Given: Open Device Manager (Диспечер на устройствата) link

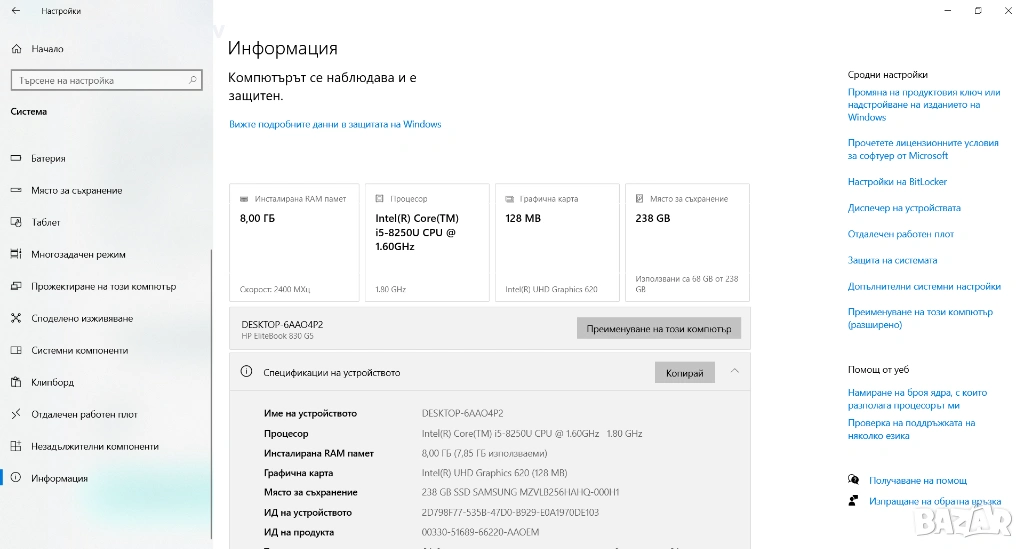Looking at the screenshot, I should coord(904,208).
